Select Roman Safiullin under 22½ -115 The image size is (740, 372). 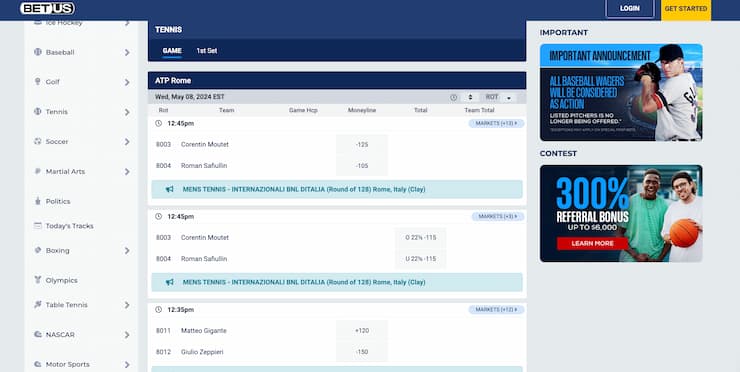pyautogui.click(x=420, y=259)
